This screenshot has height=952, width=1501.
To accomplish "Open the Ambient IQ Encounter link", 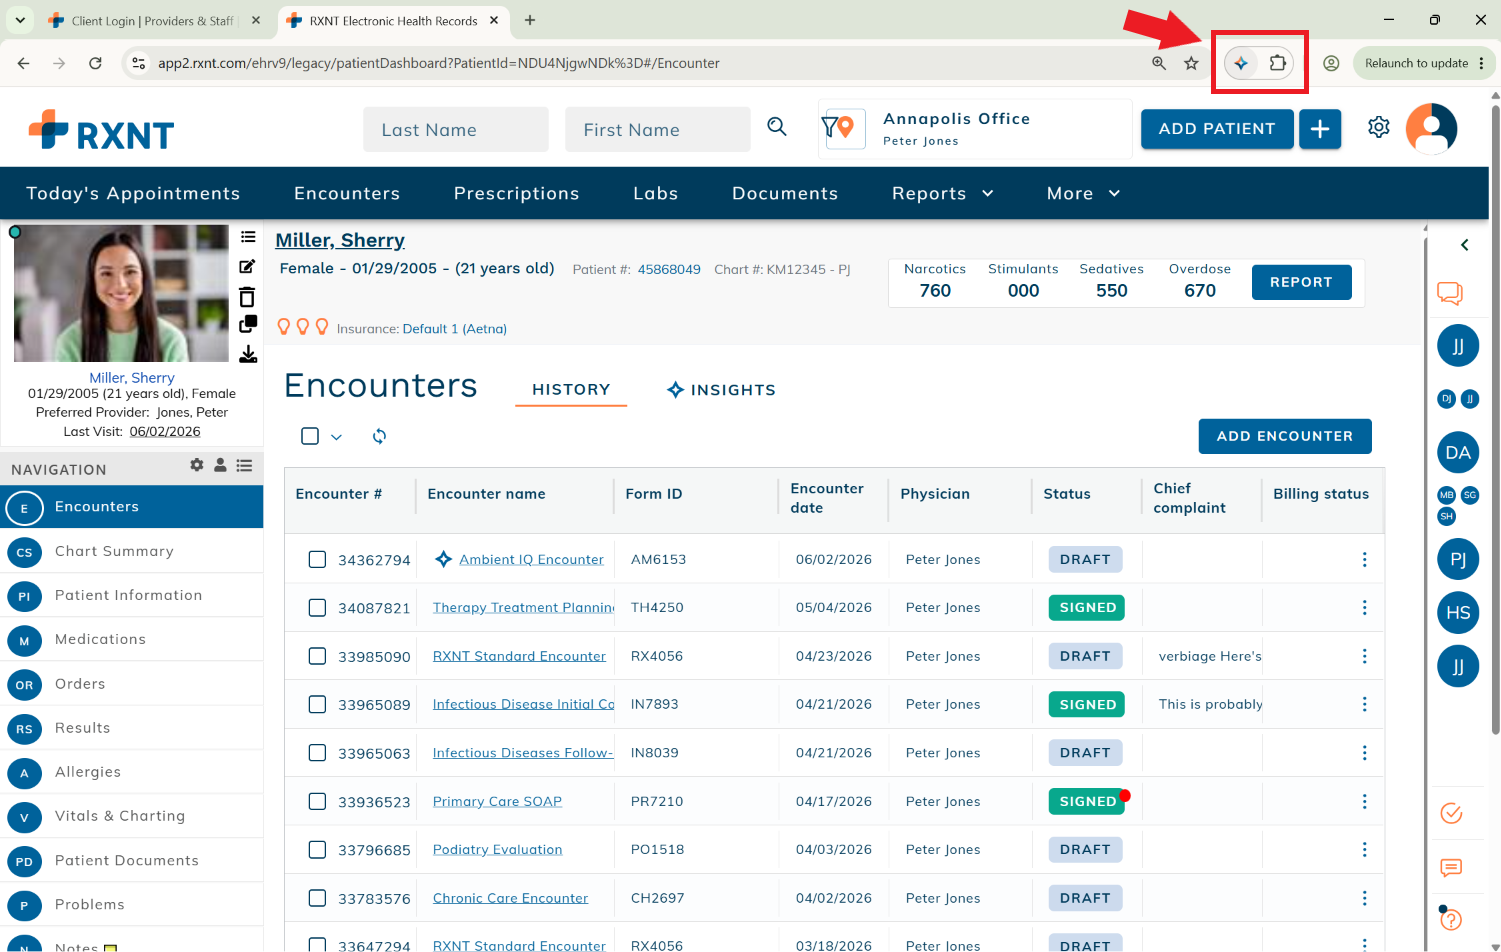I will coord(531,559).
